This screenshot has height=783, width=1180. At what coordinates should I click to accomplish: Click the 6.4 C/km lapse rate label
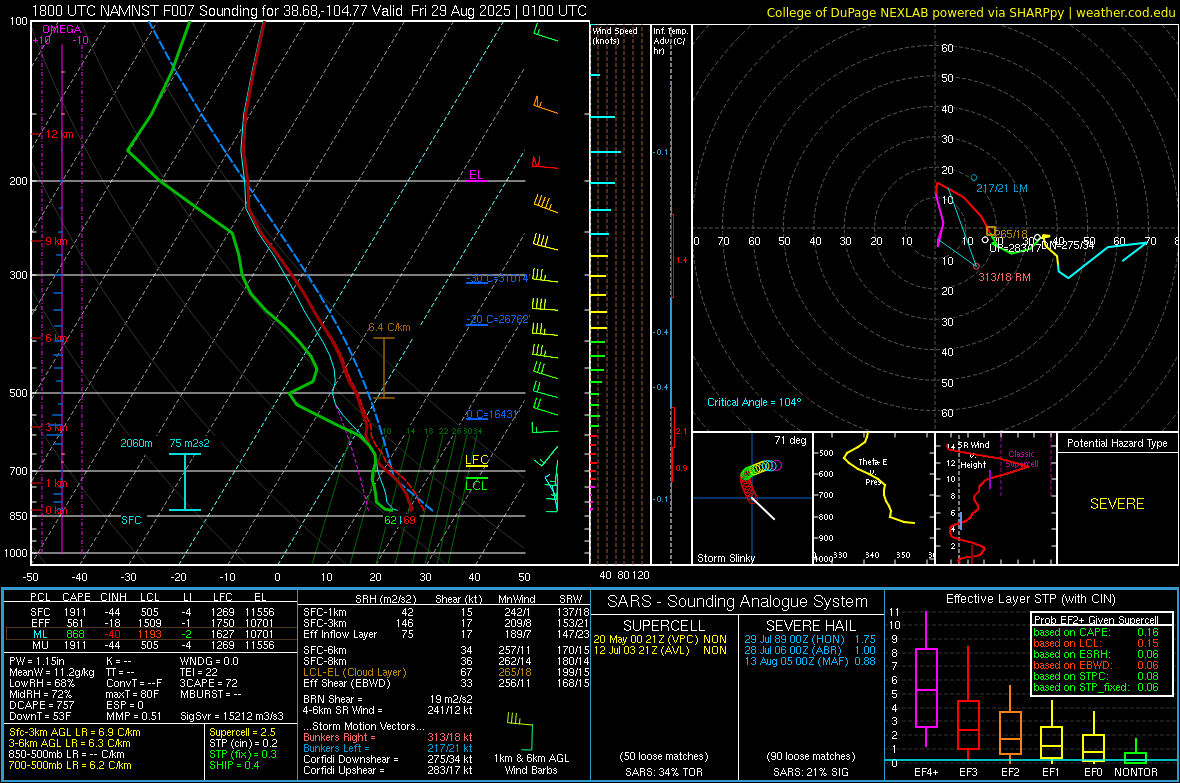click(389, 328)
